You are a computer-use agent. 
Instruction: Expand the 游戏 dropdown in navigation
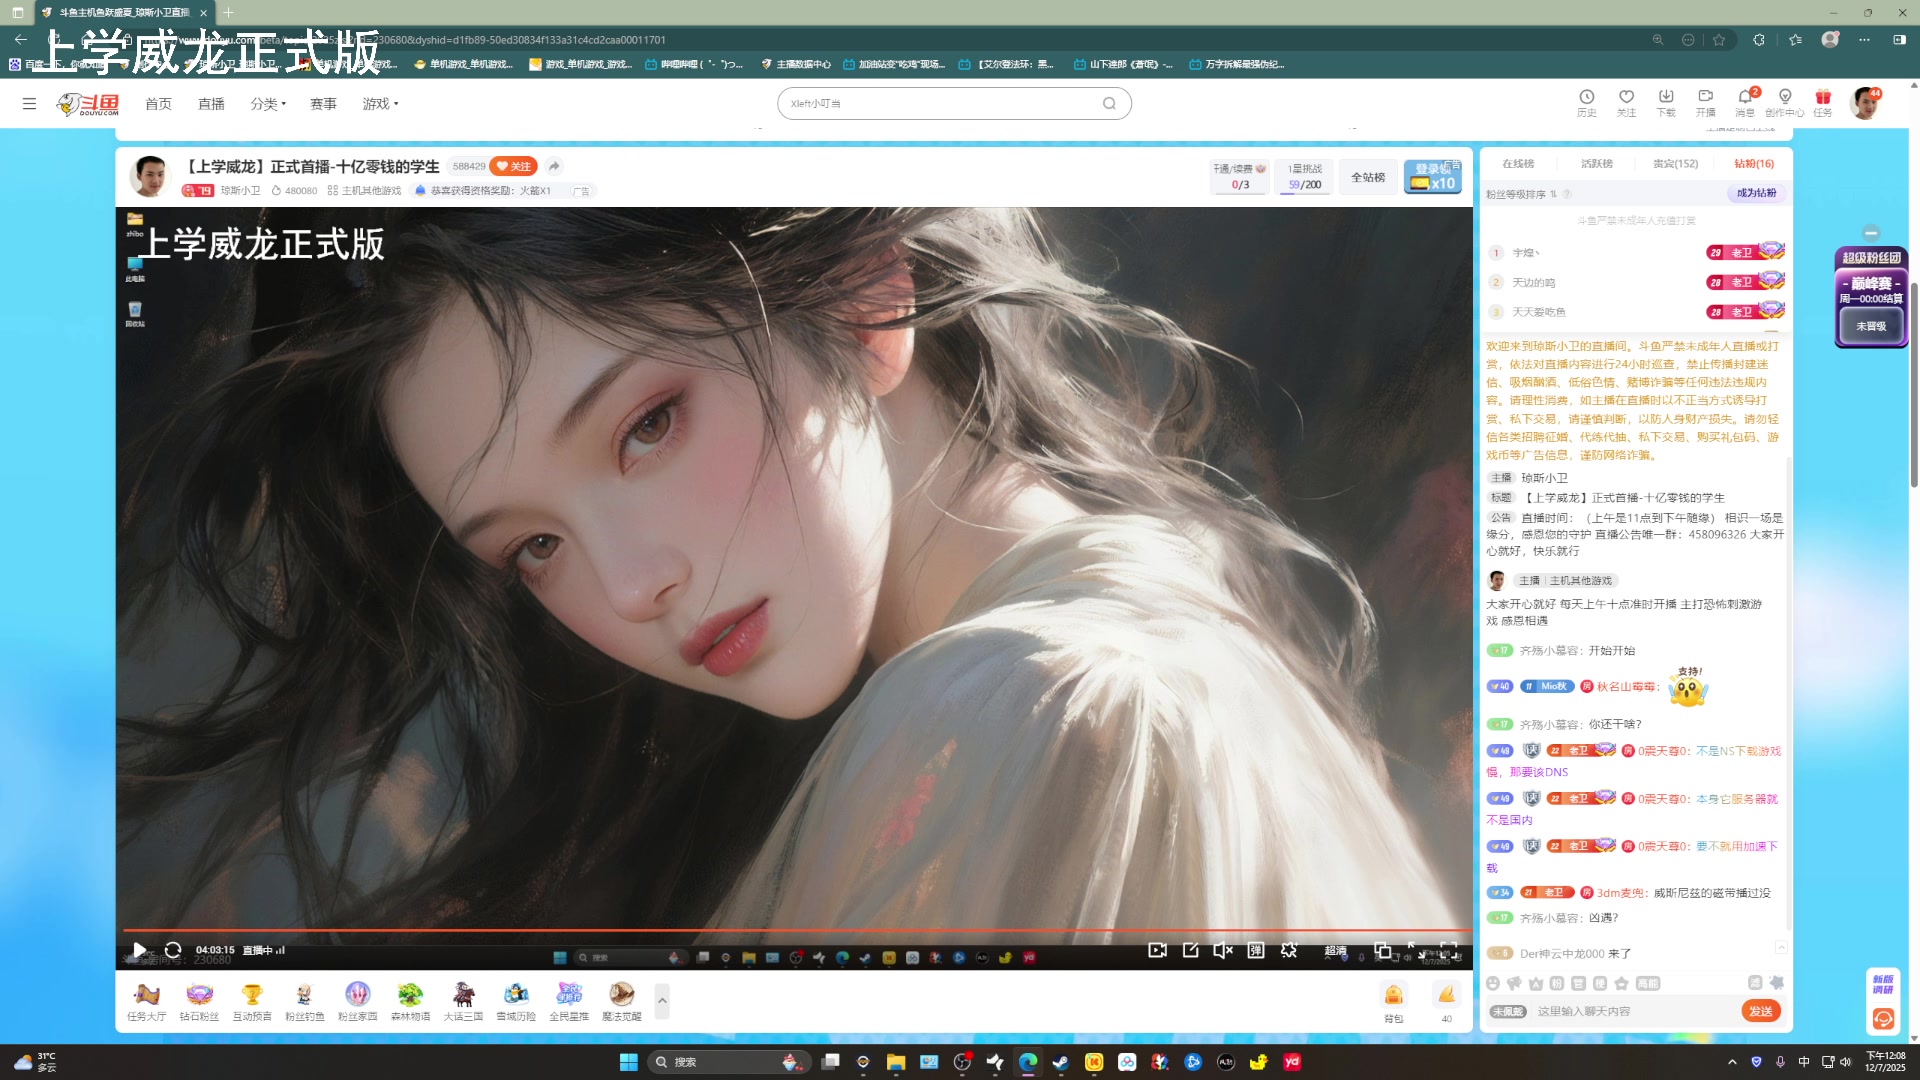pyautogui.click(x=380, y=104)
